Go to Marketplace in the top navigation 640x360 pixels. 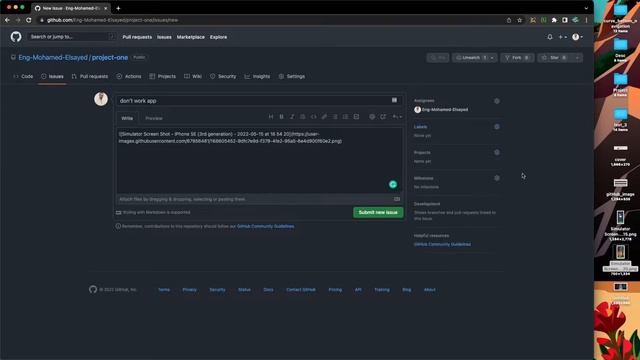click(191, 37)
